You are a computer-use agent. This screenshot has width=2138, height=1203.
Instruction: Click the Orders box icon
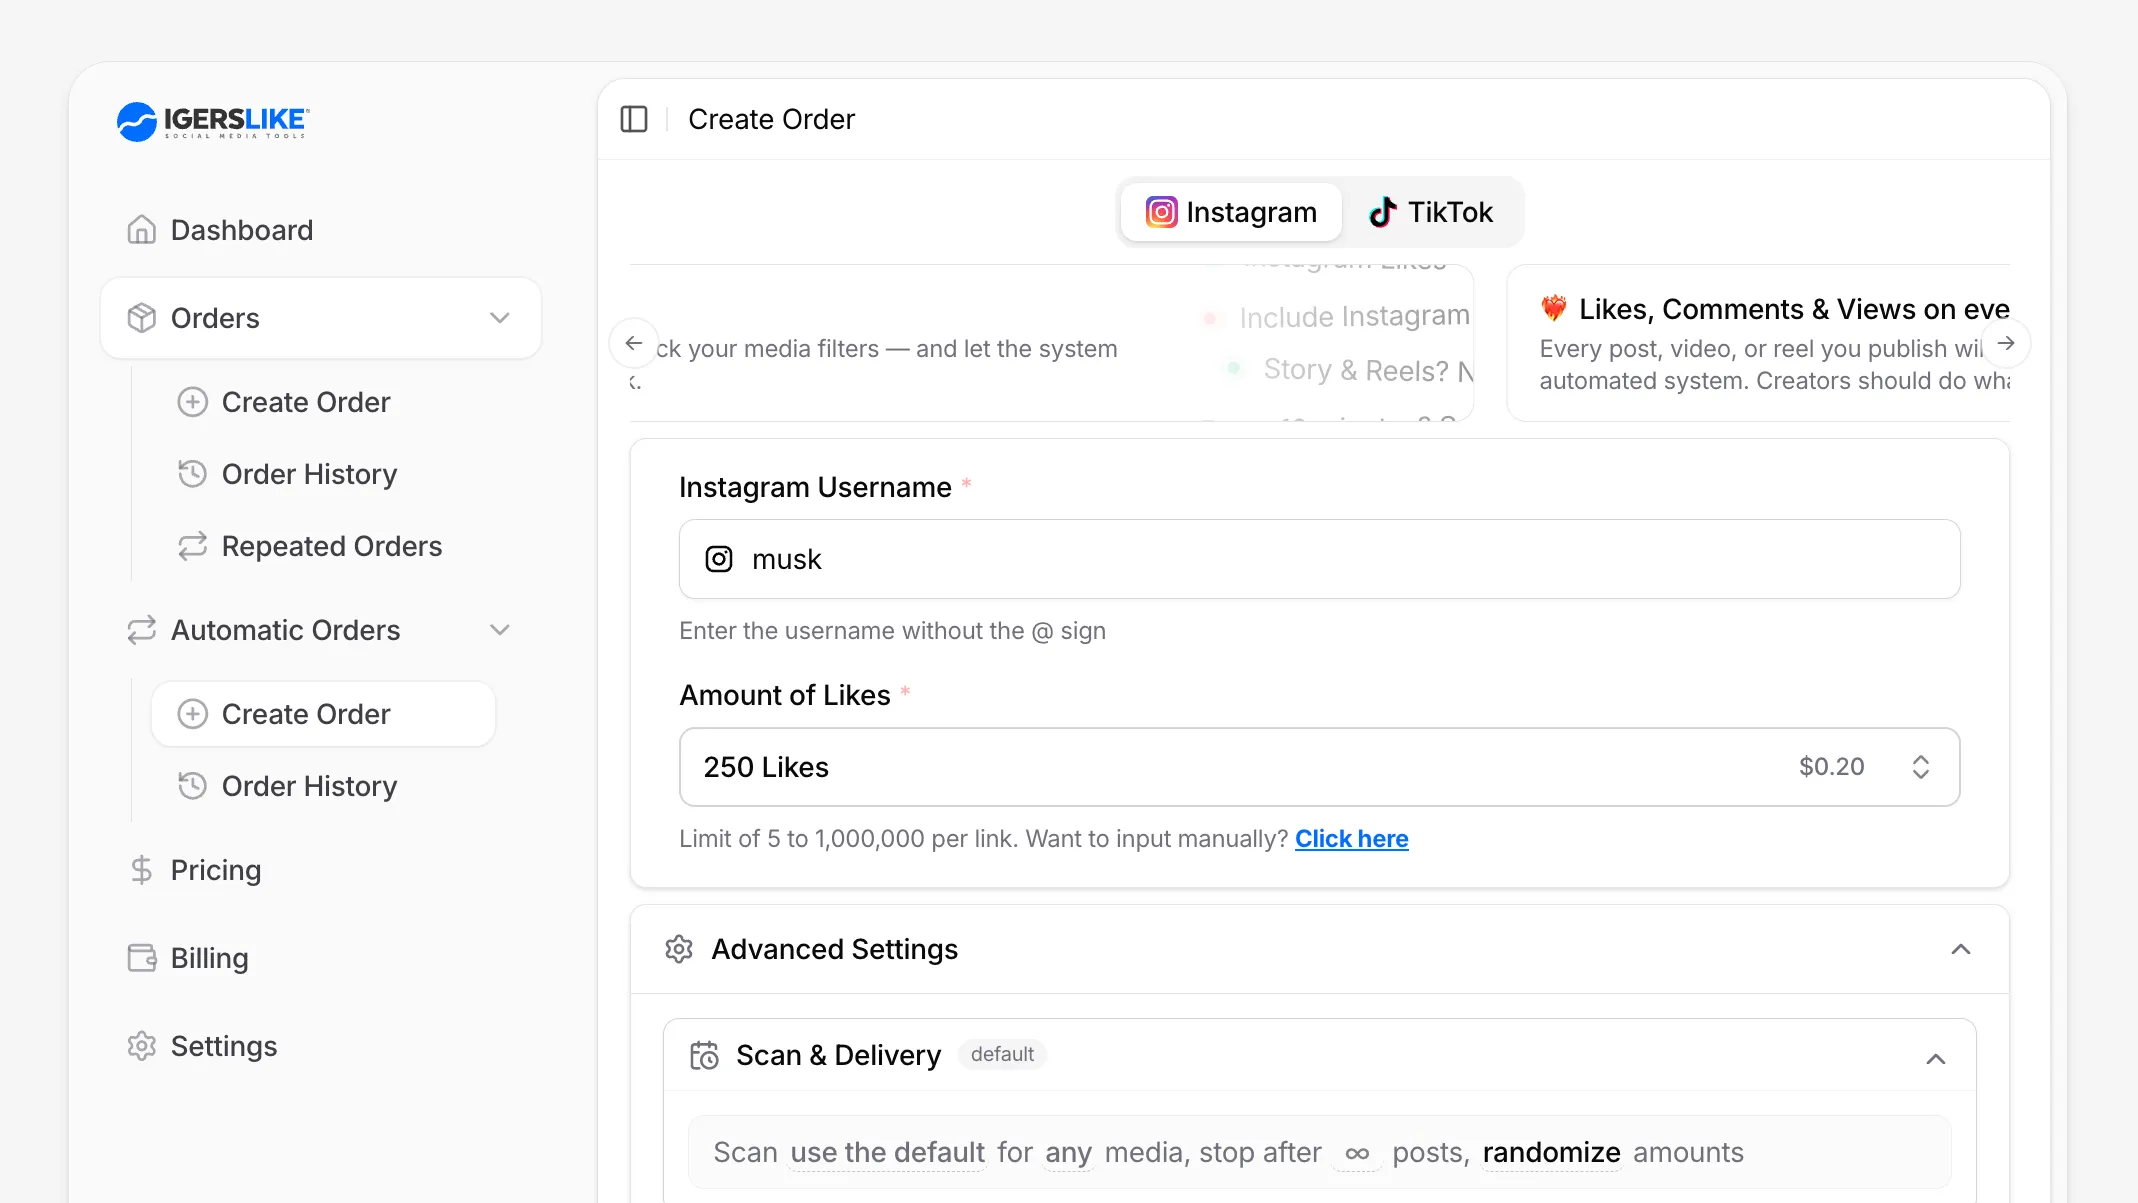[142, 318]
